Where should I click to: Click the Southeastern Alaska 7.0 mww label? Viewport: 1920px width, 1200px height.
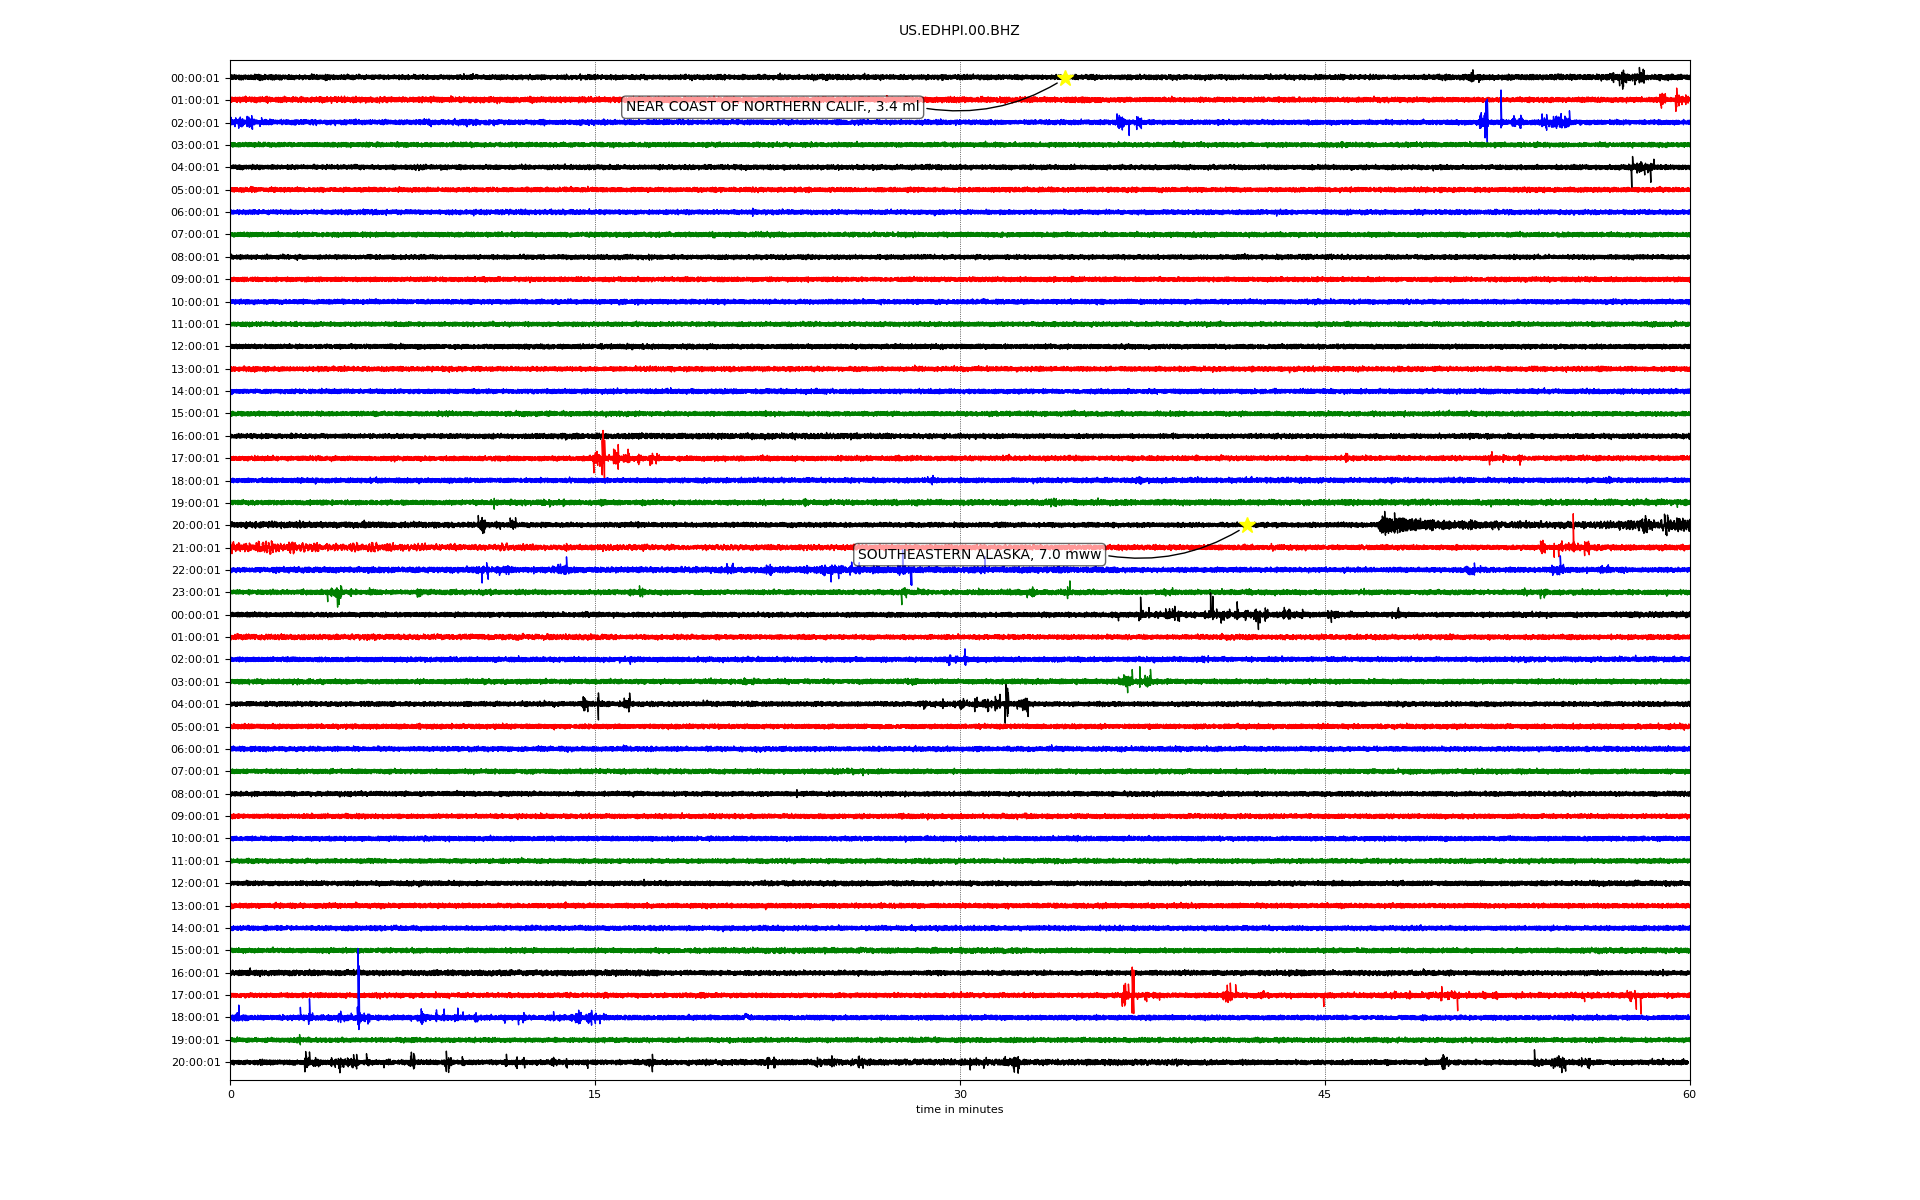coord(979,555)
